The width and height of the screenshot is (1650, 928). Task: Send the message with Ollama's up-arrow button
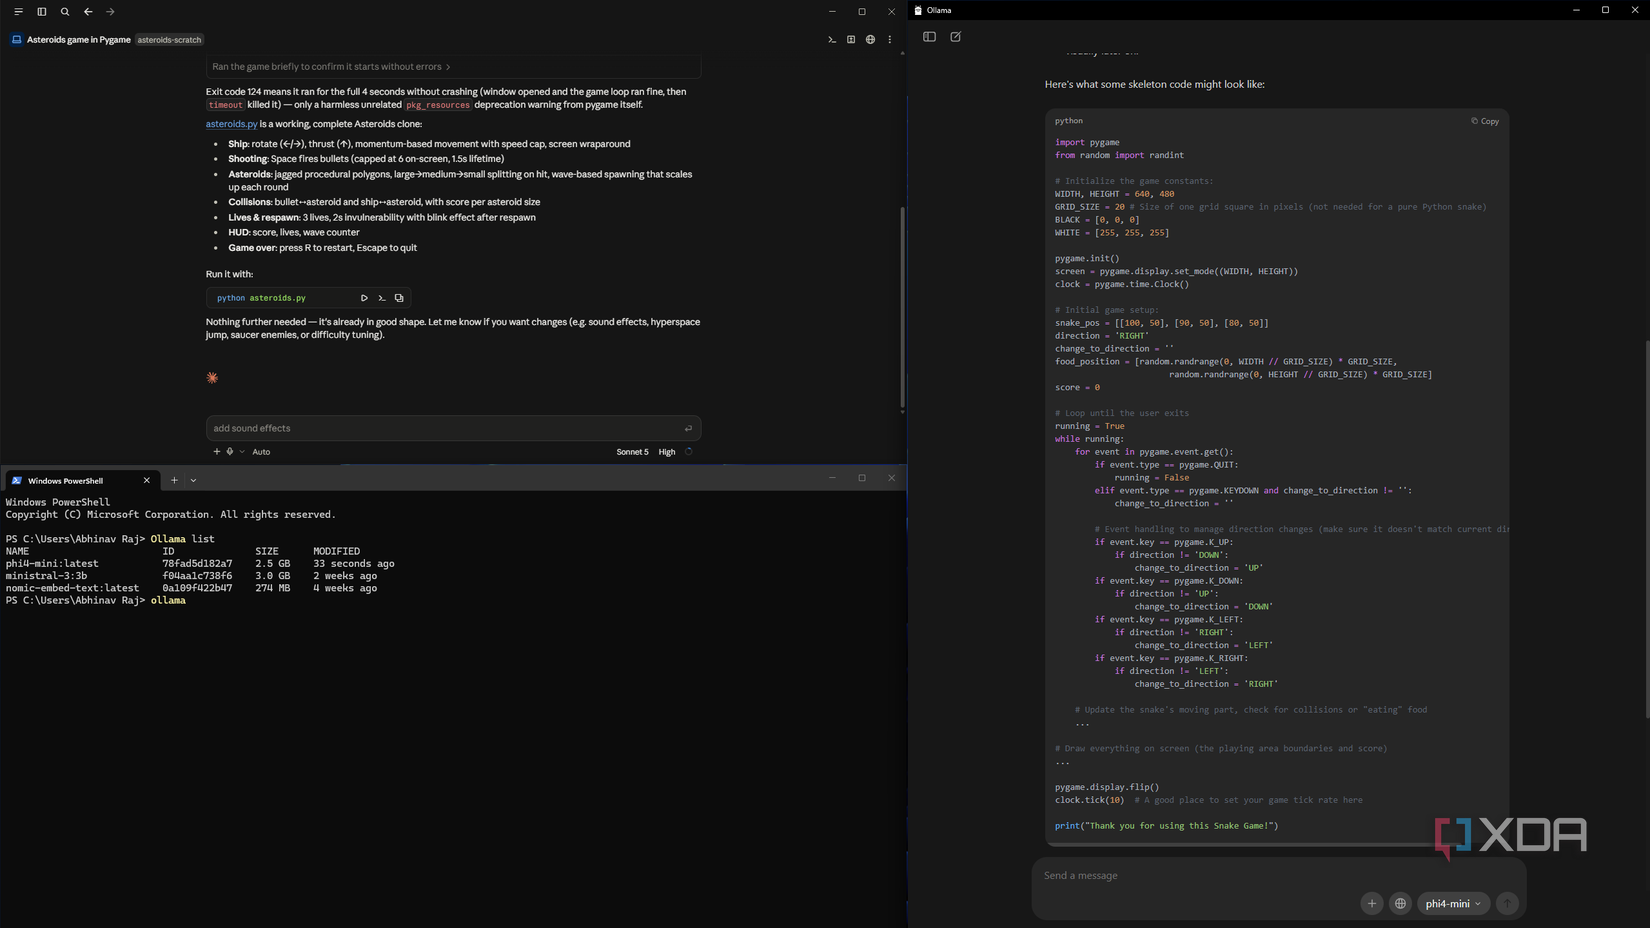(x=1507, y=904)
